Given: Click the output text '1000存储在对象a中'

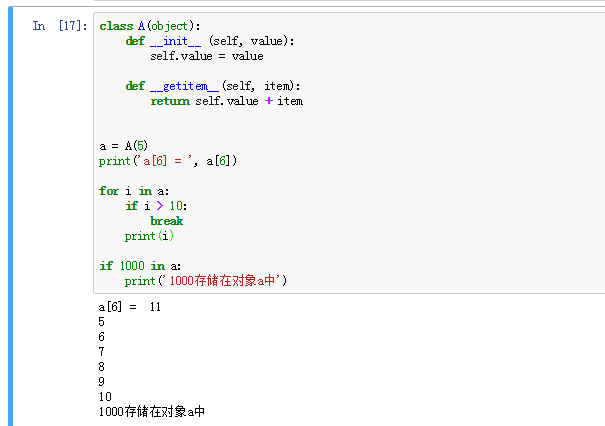Looking at the screenshot, I should [152, 412].
